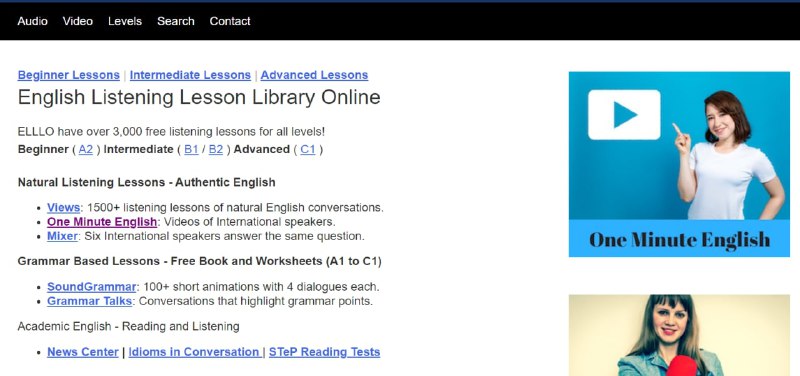Screen dimensions: 800x376
Task: Click the Academic English - Reading and Listening text
Action: click(x=128, y=327)
